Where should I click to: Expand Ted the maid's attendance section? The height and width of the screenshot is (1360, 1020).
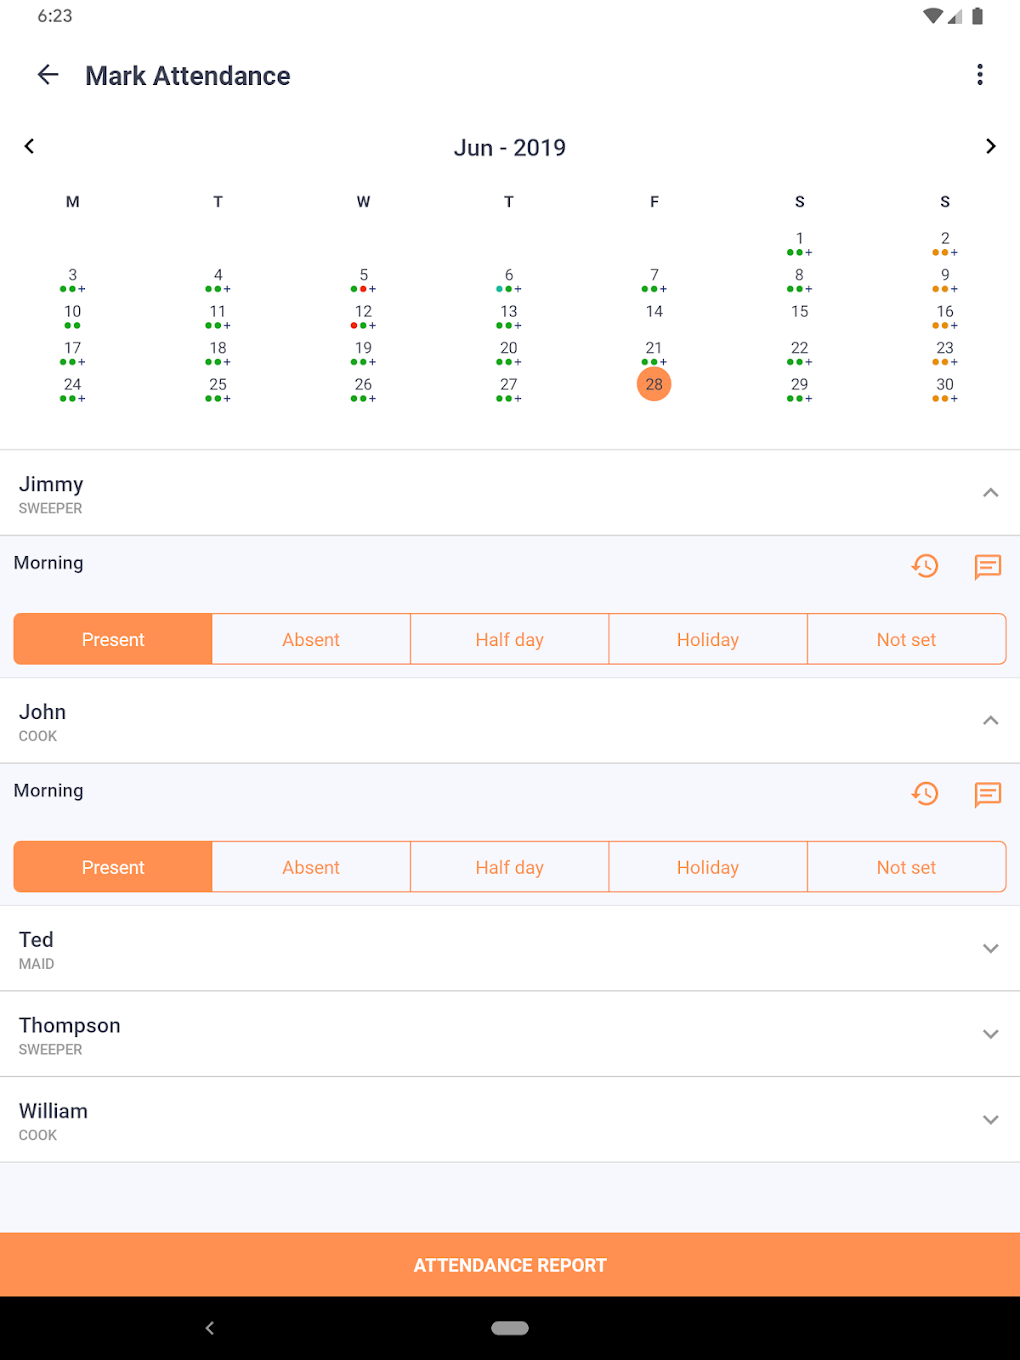[991, 948]
